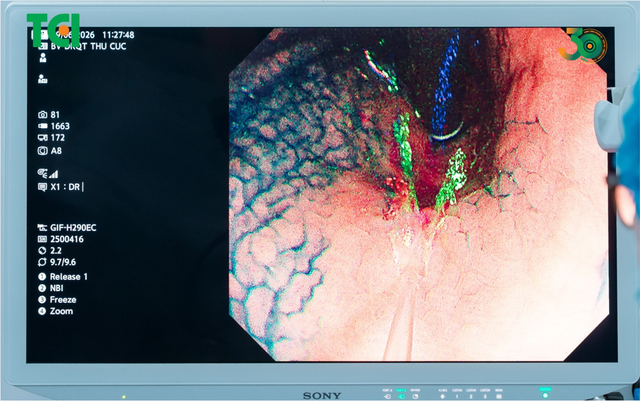
Task: Click the monitor storage icon beside 172
Action: pyautogui.click(x=42, y=138)
